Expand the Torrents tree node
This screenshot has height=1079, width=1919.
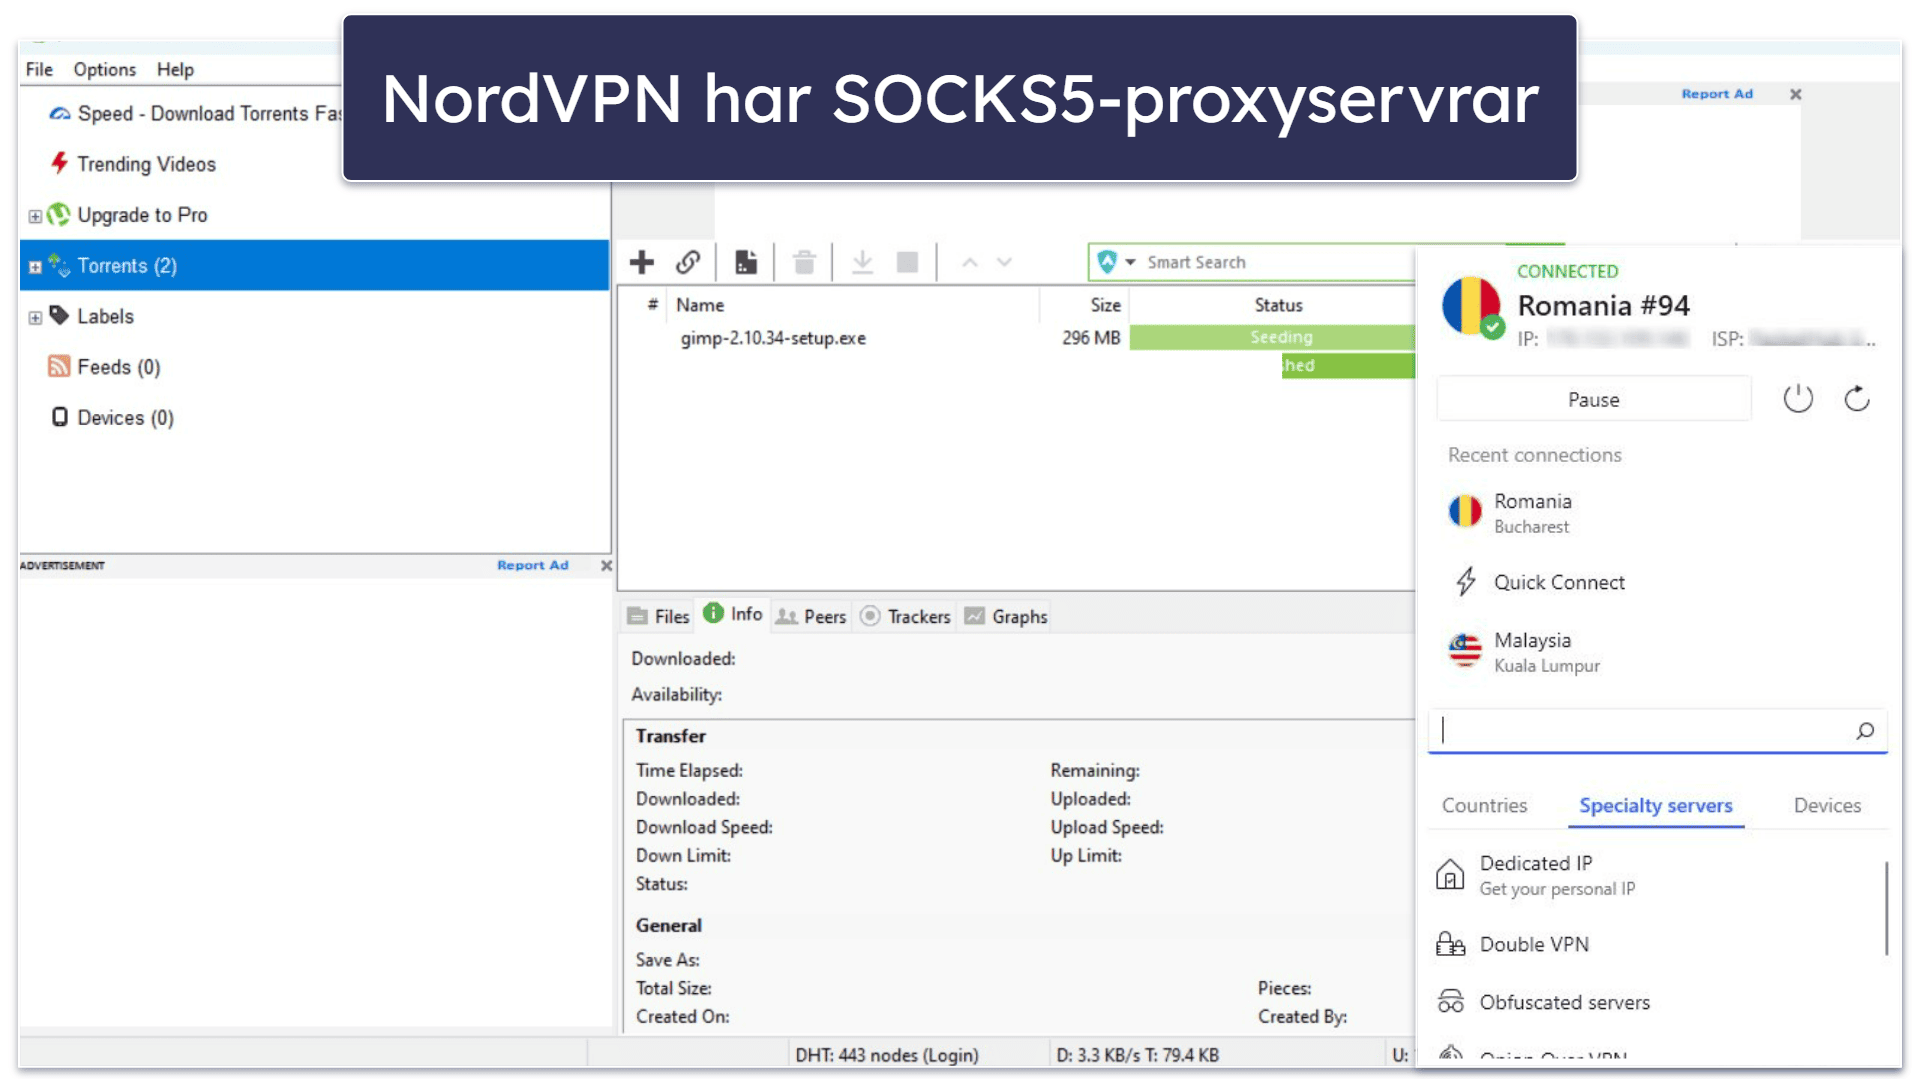coord(35,267)
